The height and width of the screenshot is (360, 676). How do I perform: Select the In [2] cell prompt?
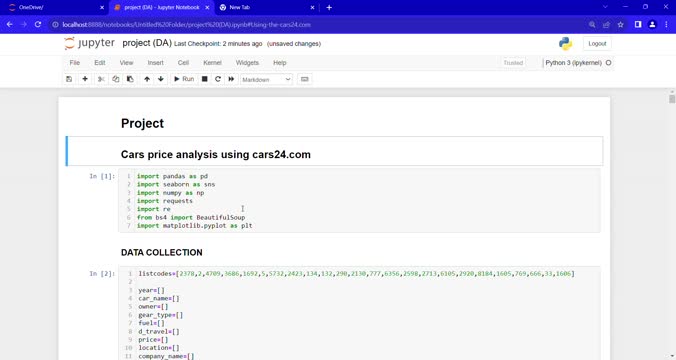click(102, 274)
